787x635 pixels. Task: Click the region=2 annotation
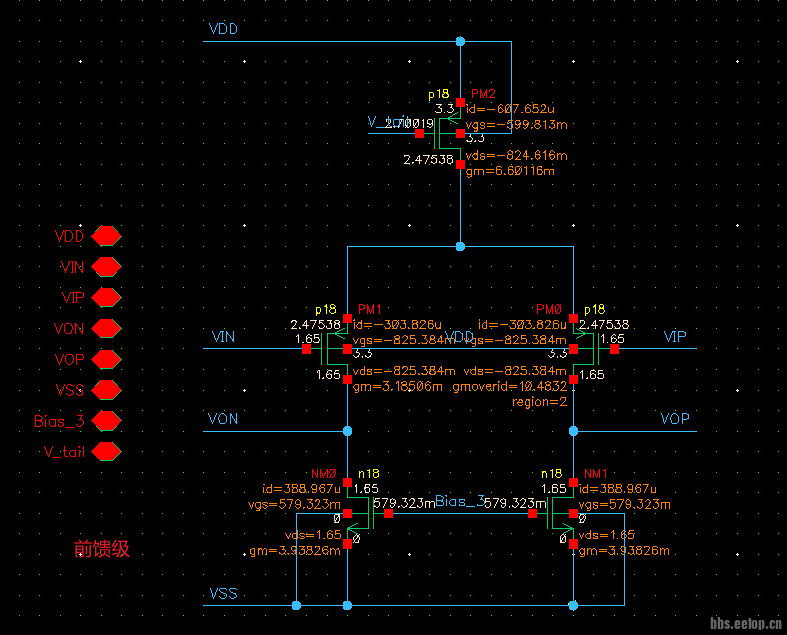(540, 402)
